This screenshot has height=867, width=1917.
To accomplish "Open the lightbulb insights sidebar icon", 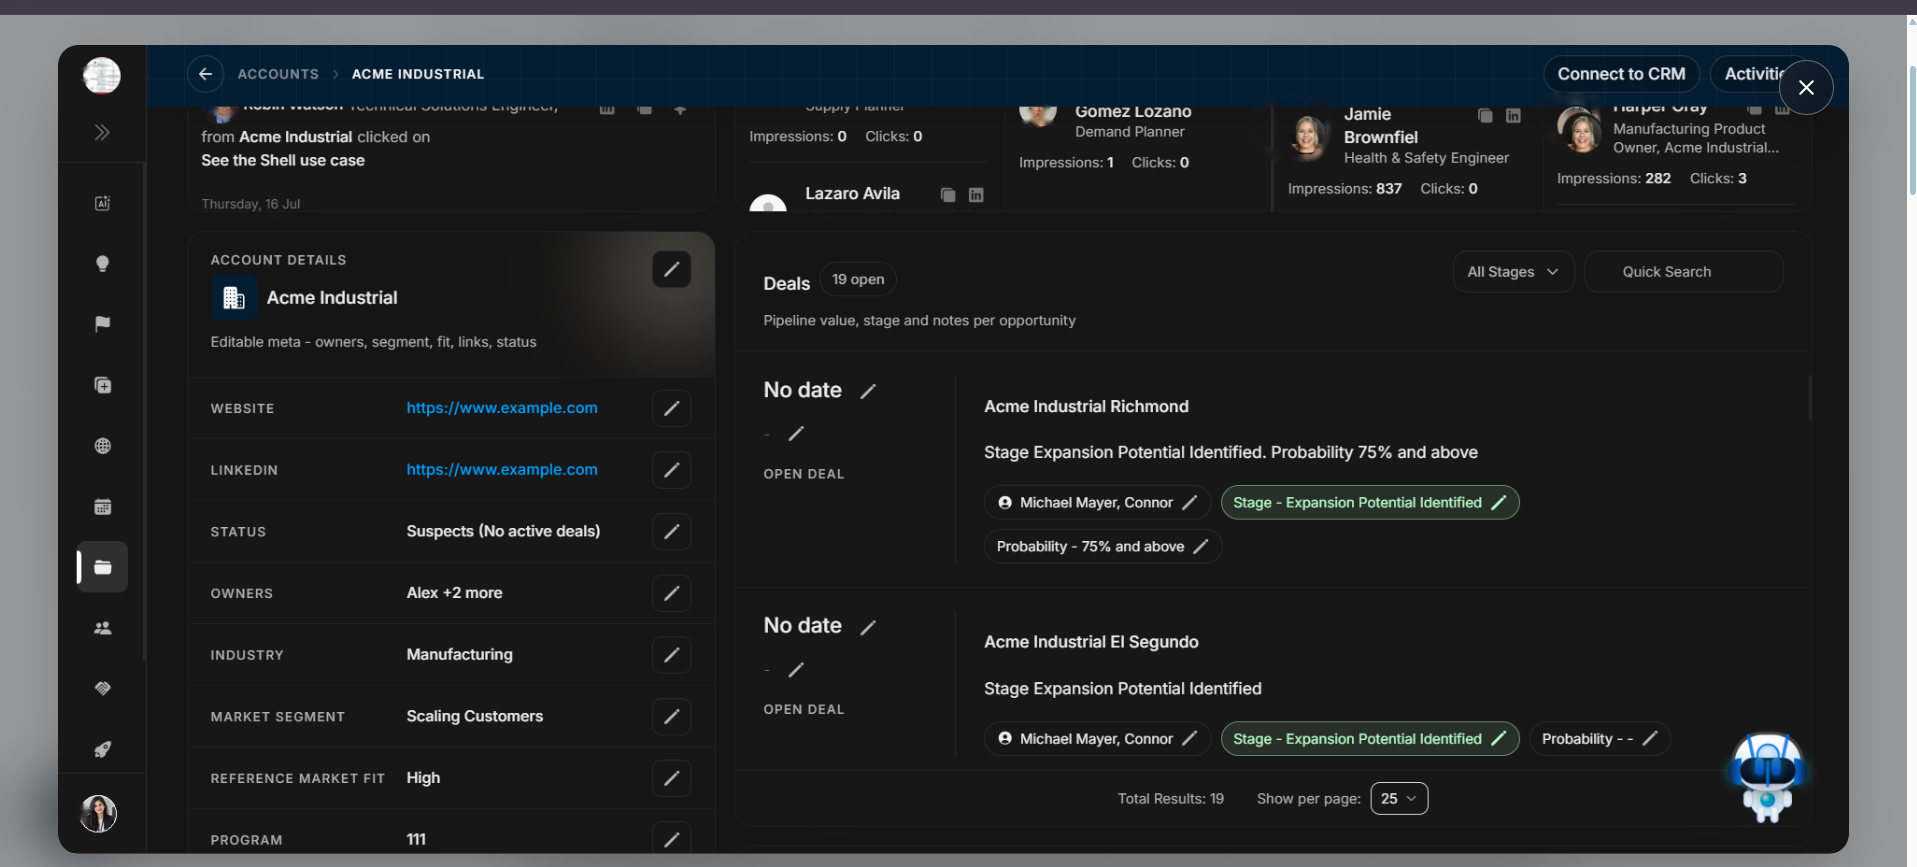I will [102, 263].
